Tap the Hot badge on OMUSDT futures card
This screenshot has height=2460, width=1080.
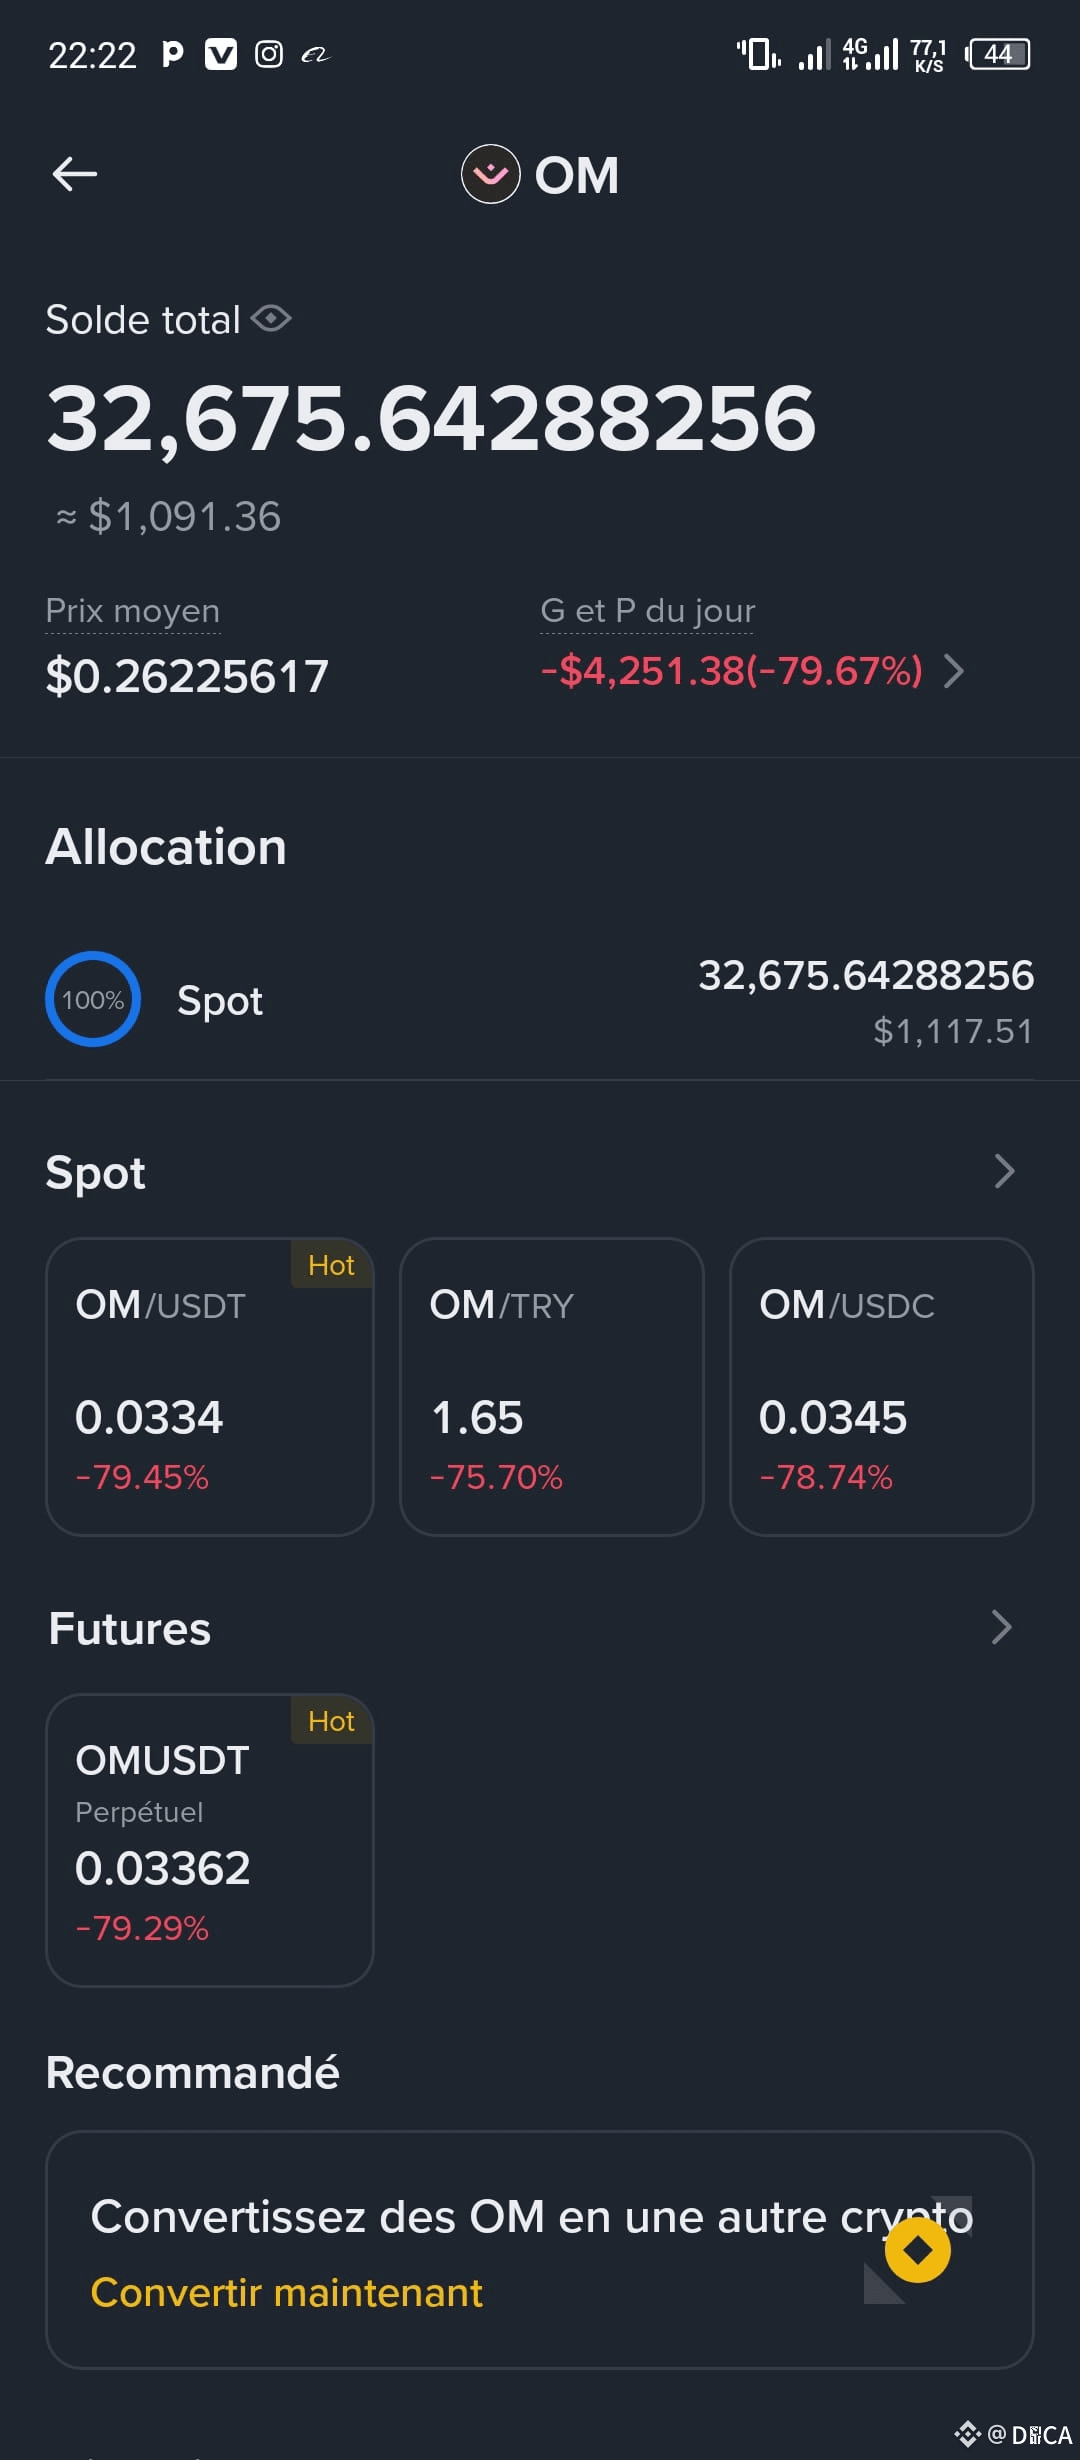point(331,1721)
